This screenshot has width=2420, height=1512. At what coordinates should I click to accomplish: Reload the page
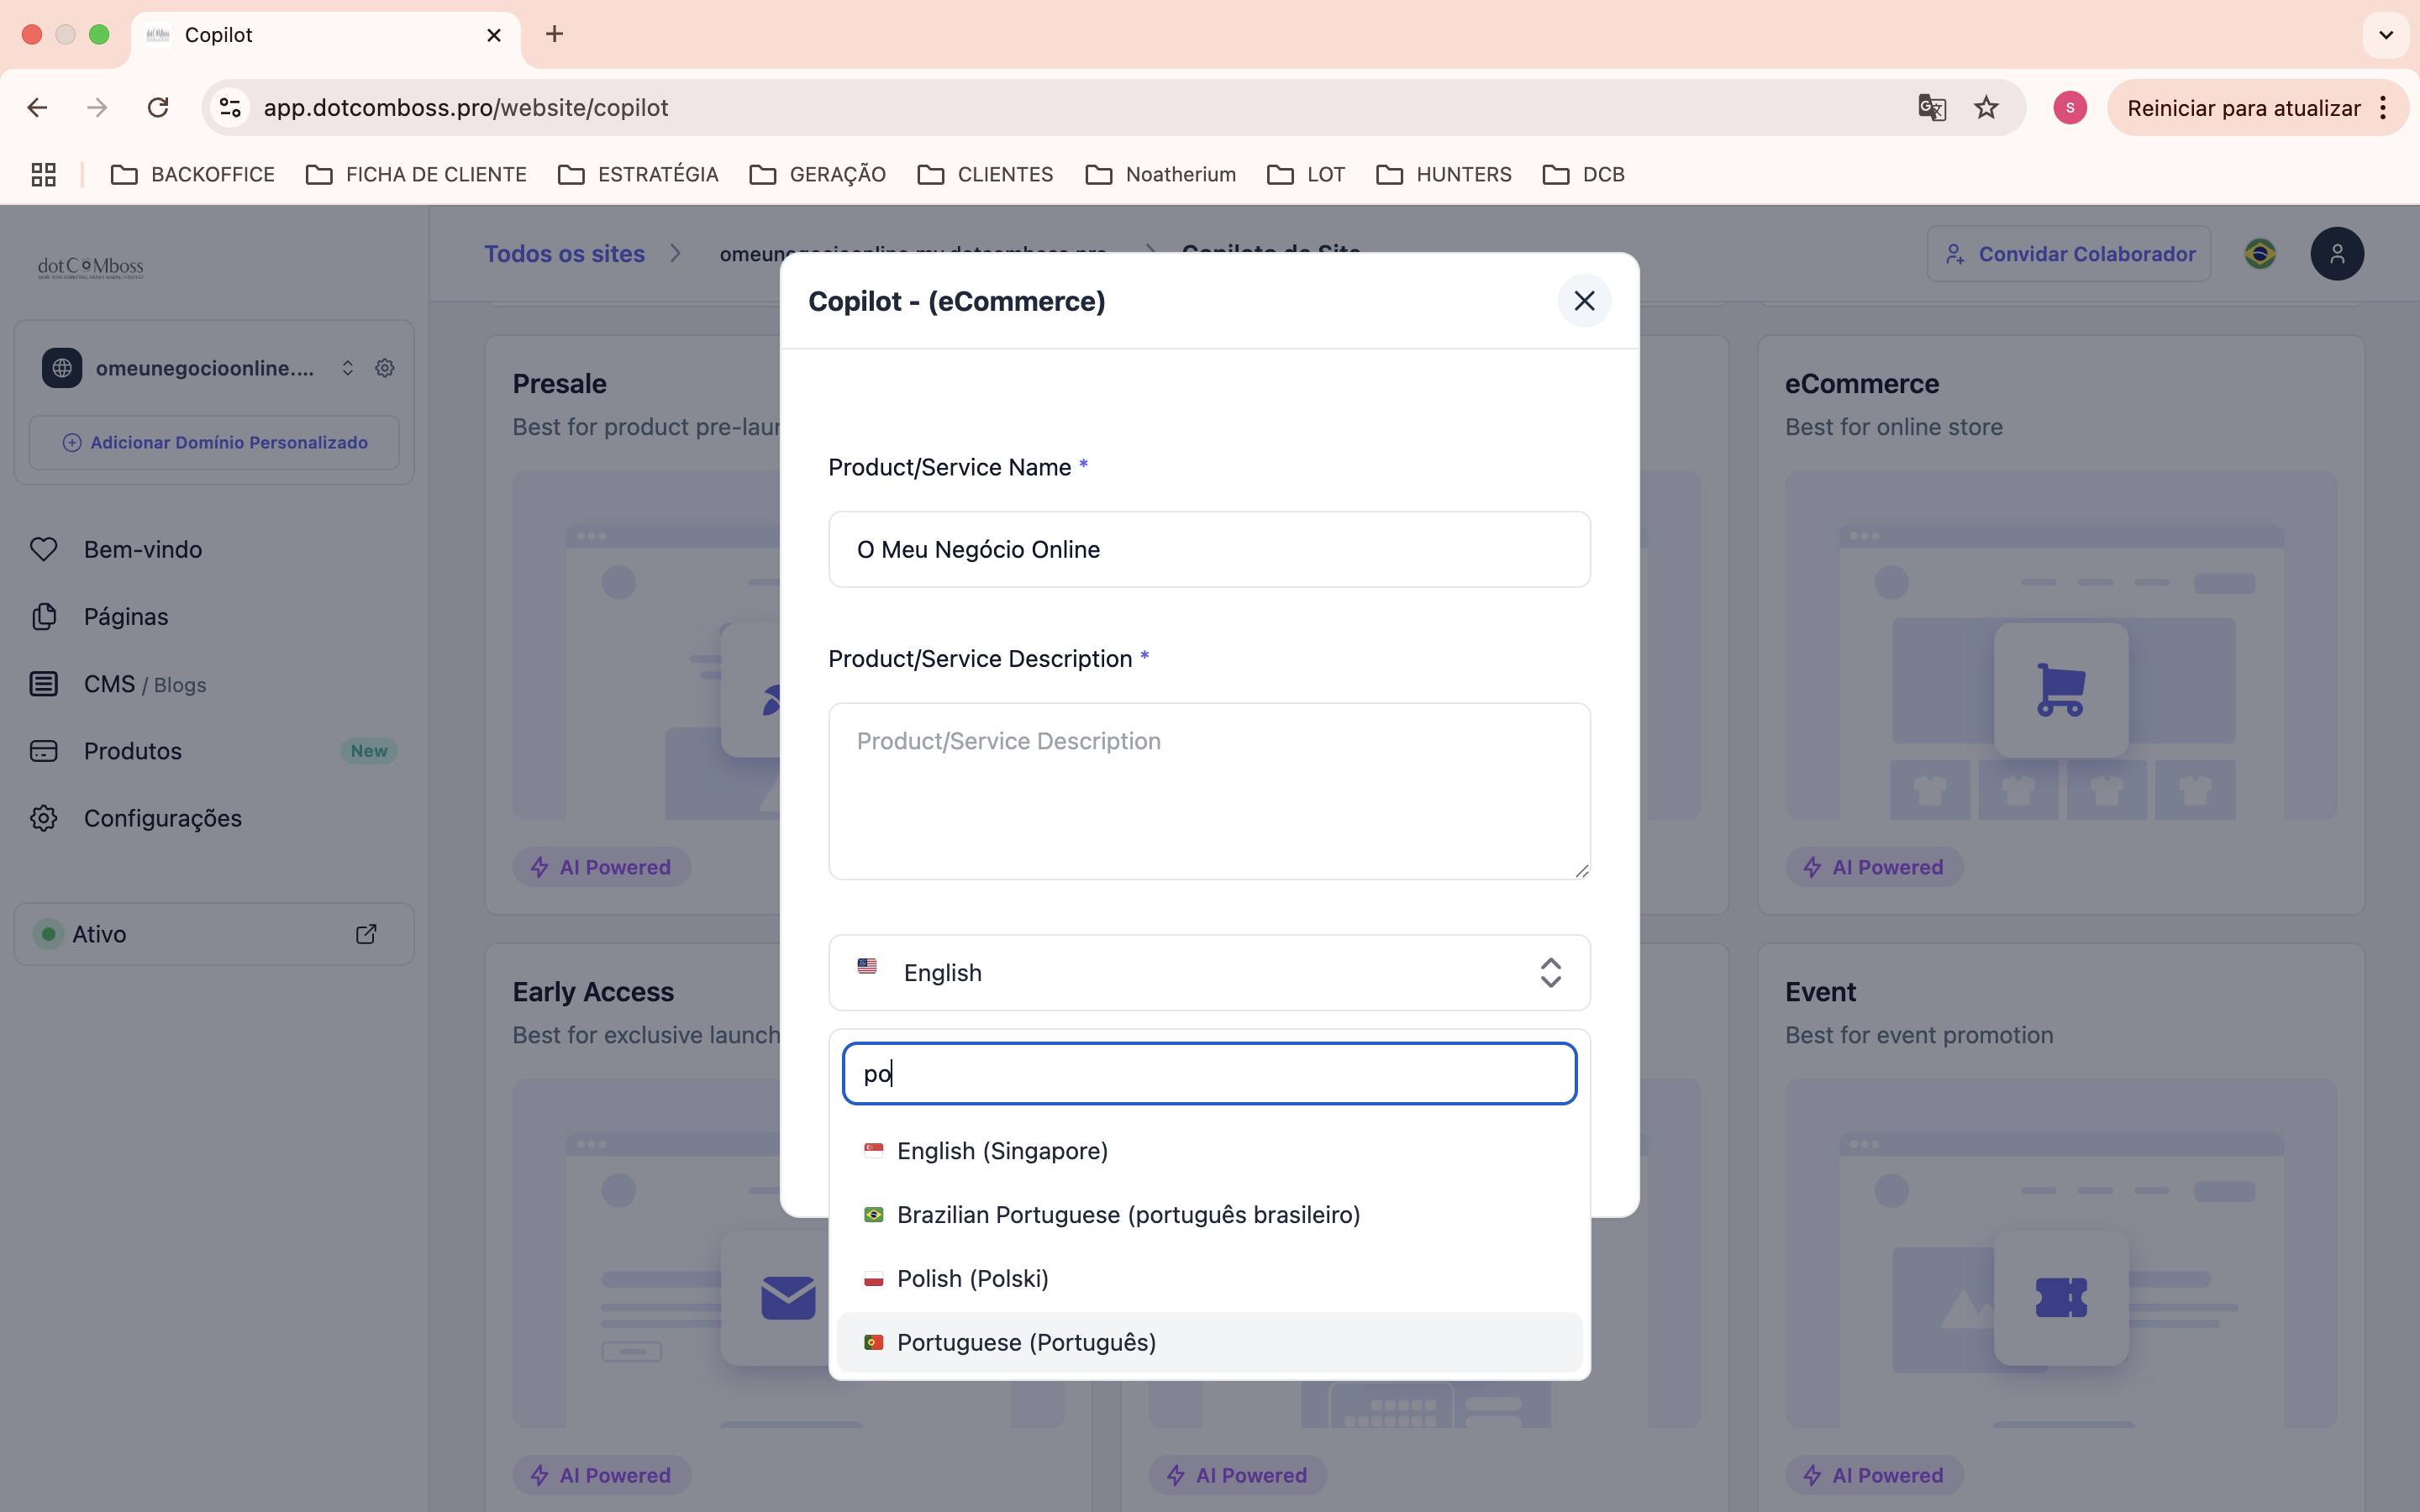pos(158,108)
